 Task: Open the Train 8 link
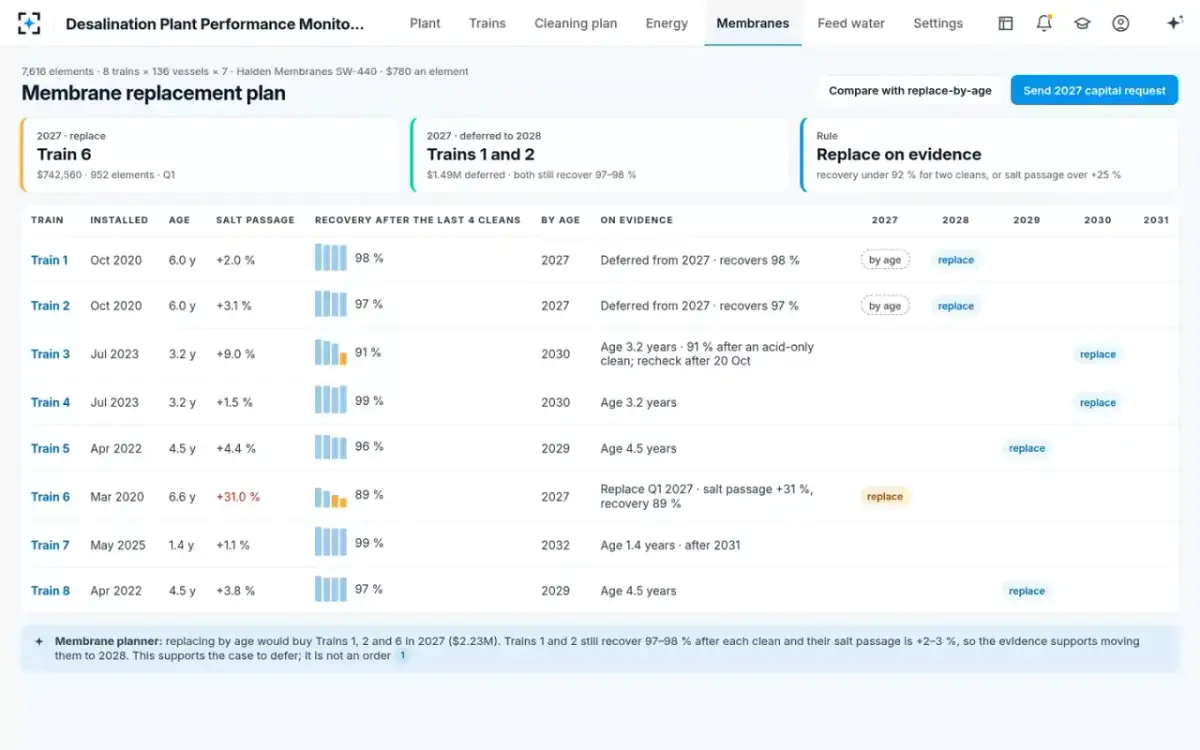point(50,591)
